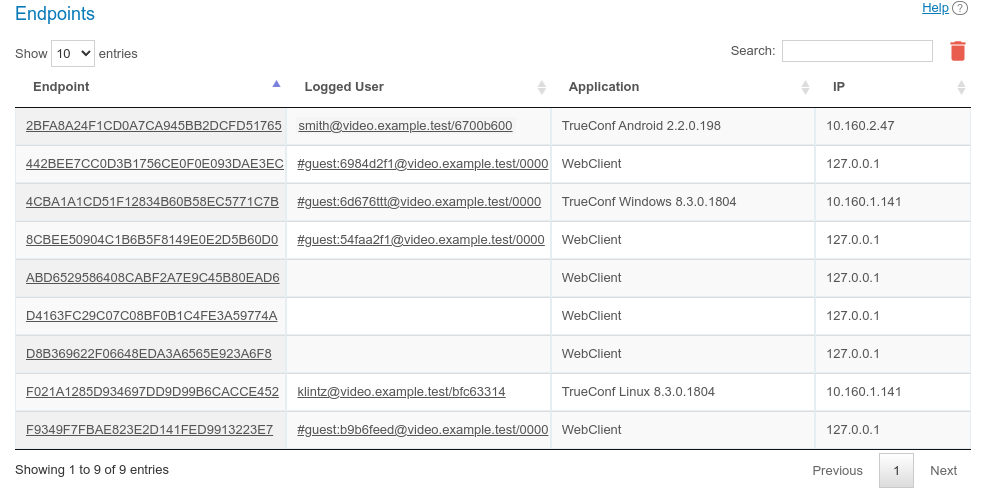Open user smith@video.example.test/6700b600

tap(405, 126)
